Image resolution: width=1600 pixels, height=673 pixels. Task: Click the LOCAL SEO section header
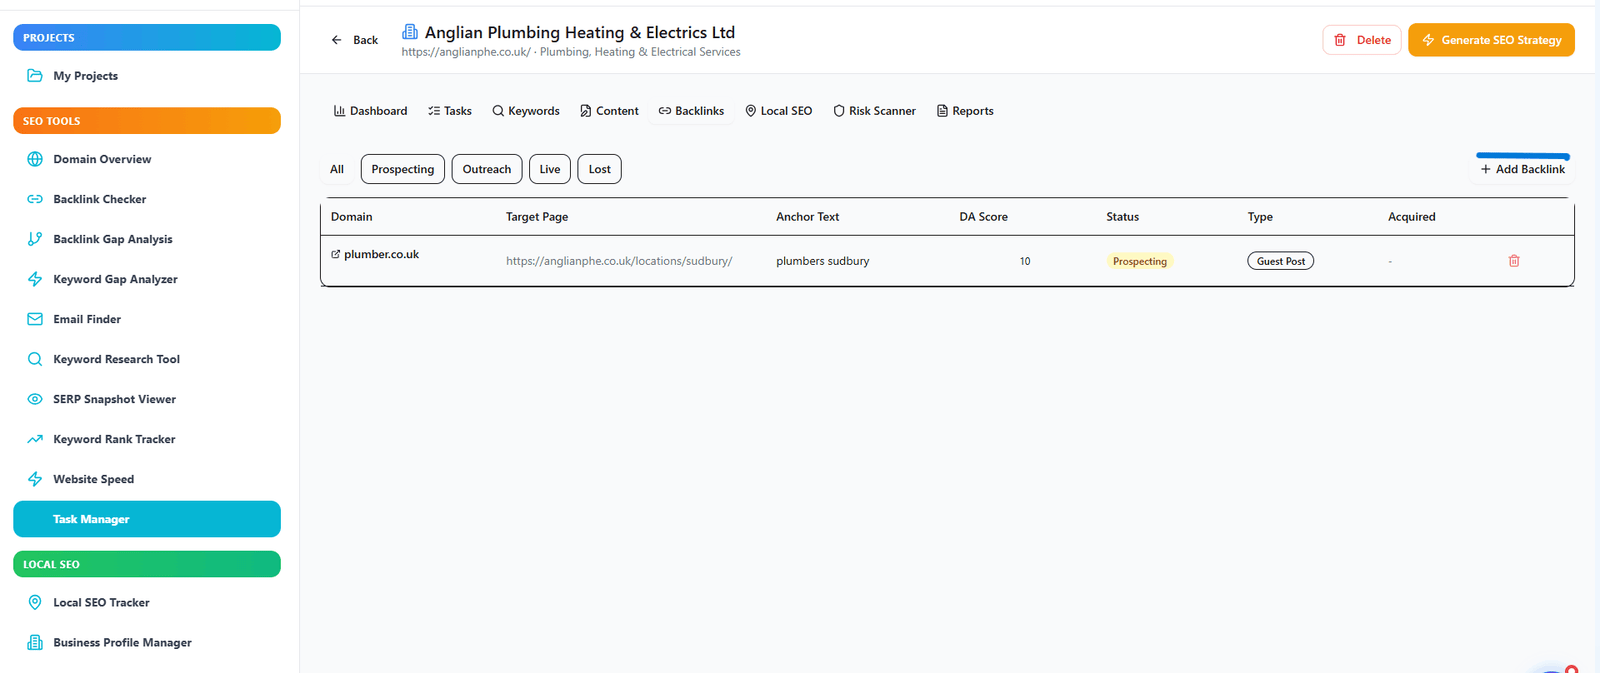coord(147,564)
